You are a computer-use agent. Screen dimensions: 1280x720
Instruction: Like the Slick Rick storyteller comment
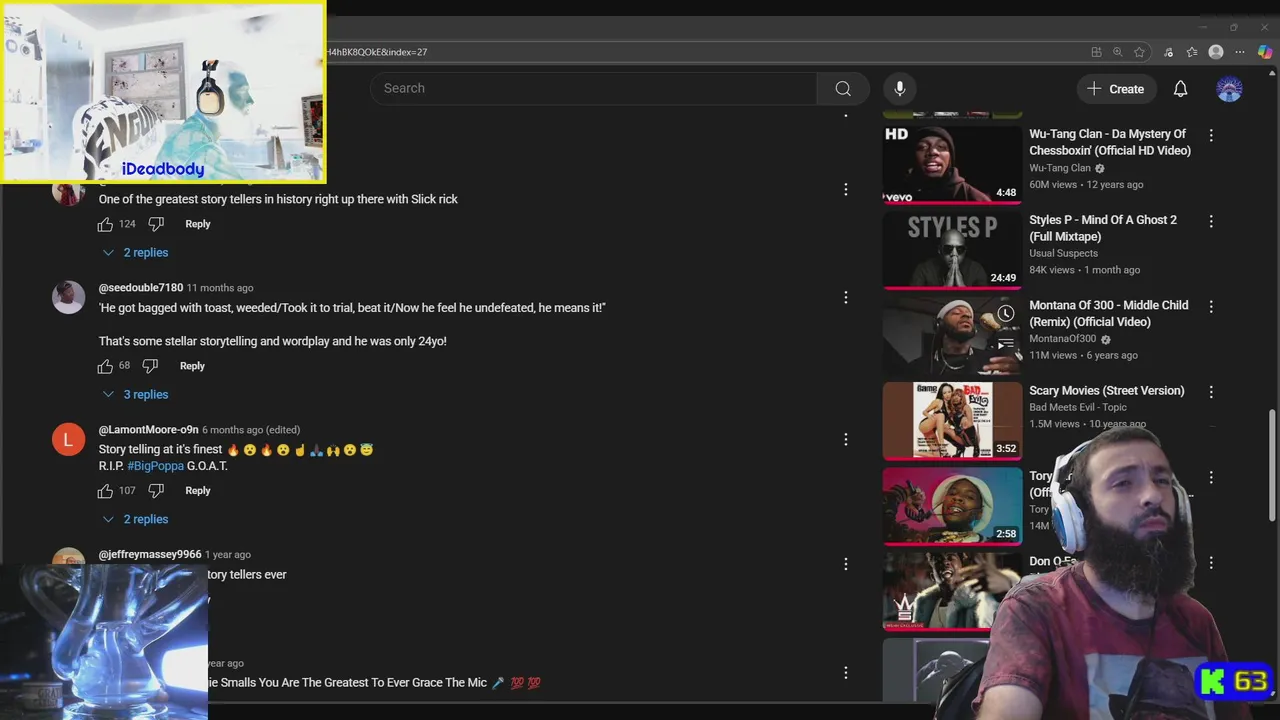(x=105, y=224)
